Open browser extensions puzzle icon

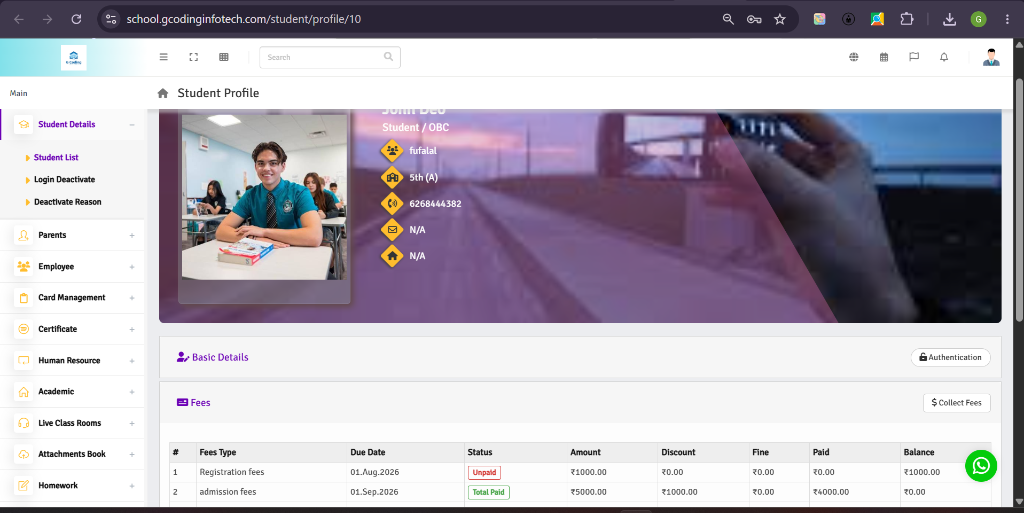click(906, 19)
